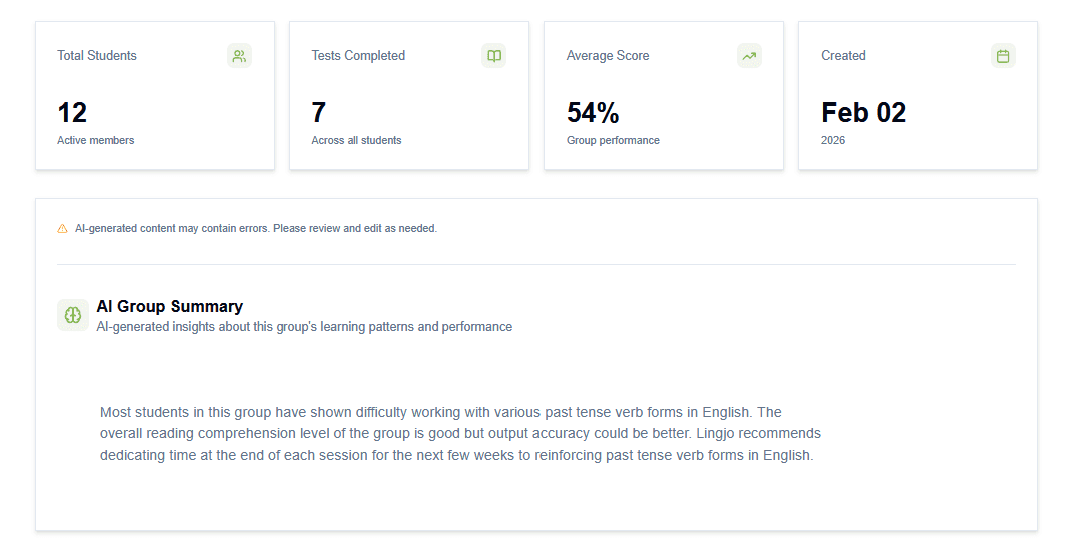Click the AI-generated content disclaimer text

256,229
